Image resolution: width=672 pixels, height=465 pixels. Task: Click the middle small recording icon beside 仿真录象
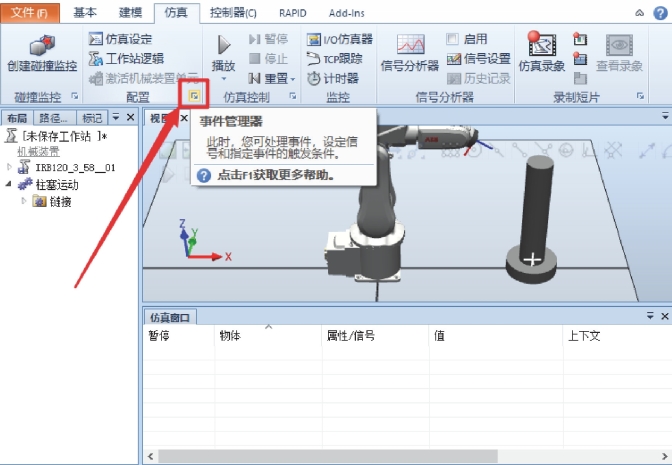click(579, 58)
